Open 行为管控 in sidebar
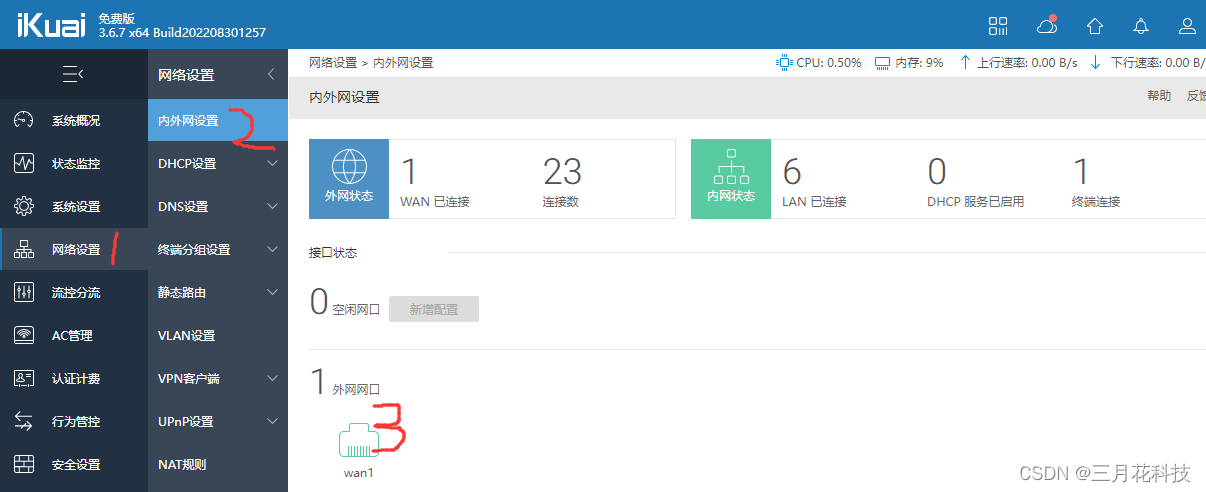The height and width of the screenshot is (492, 1206). click(x=74, y=422)
